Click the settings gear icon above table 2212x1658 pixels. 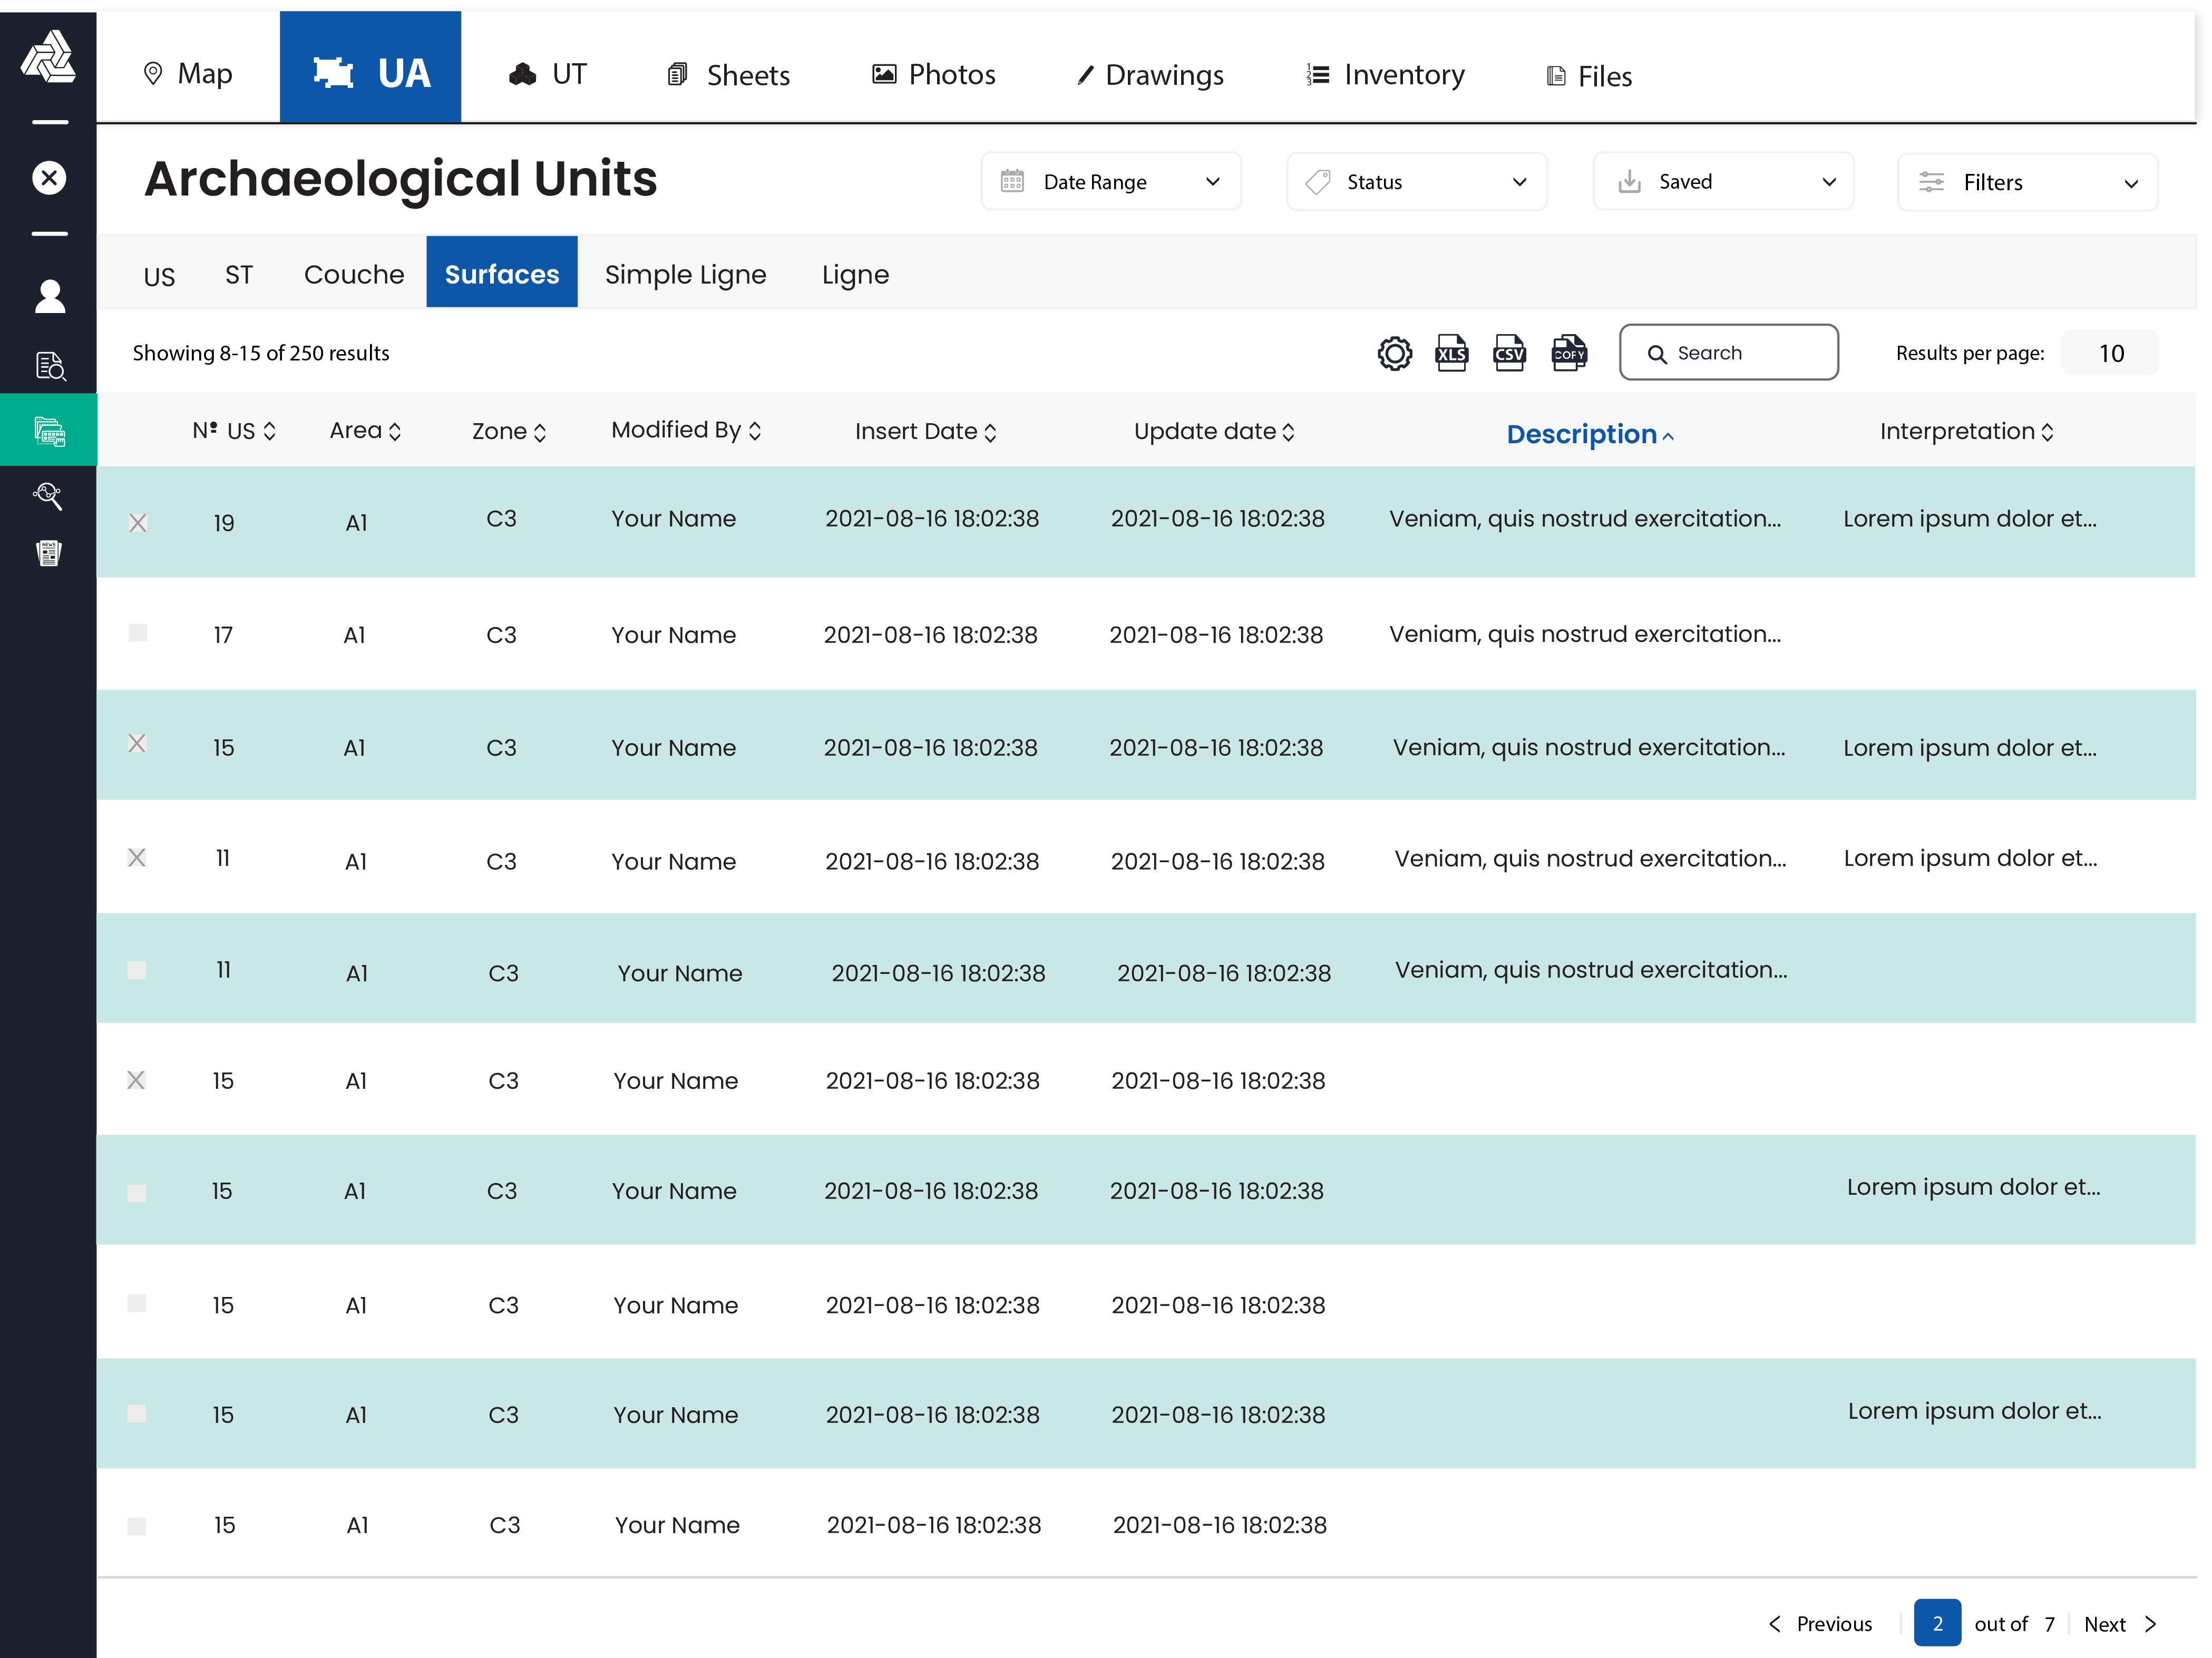click(1394, 353)
